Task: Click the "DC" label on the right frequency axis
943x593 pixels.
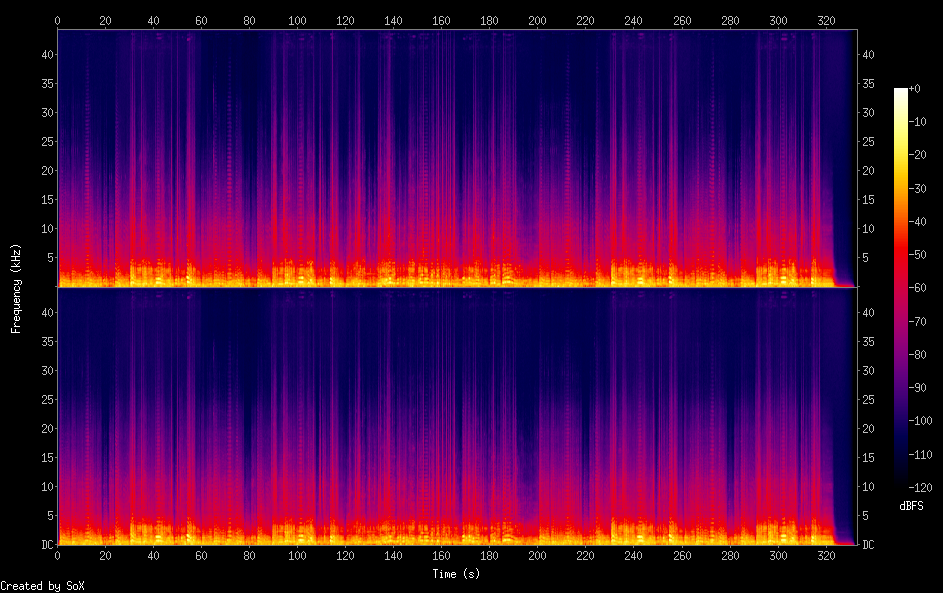Action: pos(868,544)
